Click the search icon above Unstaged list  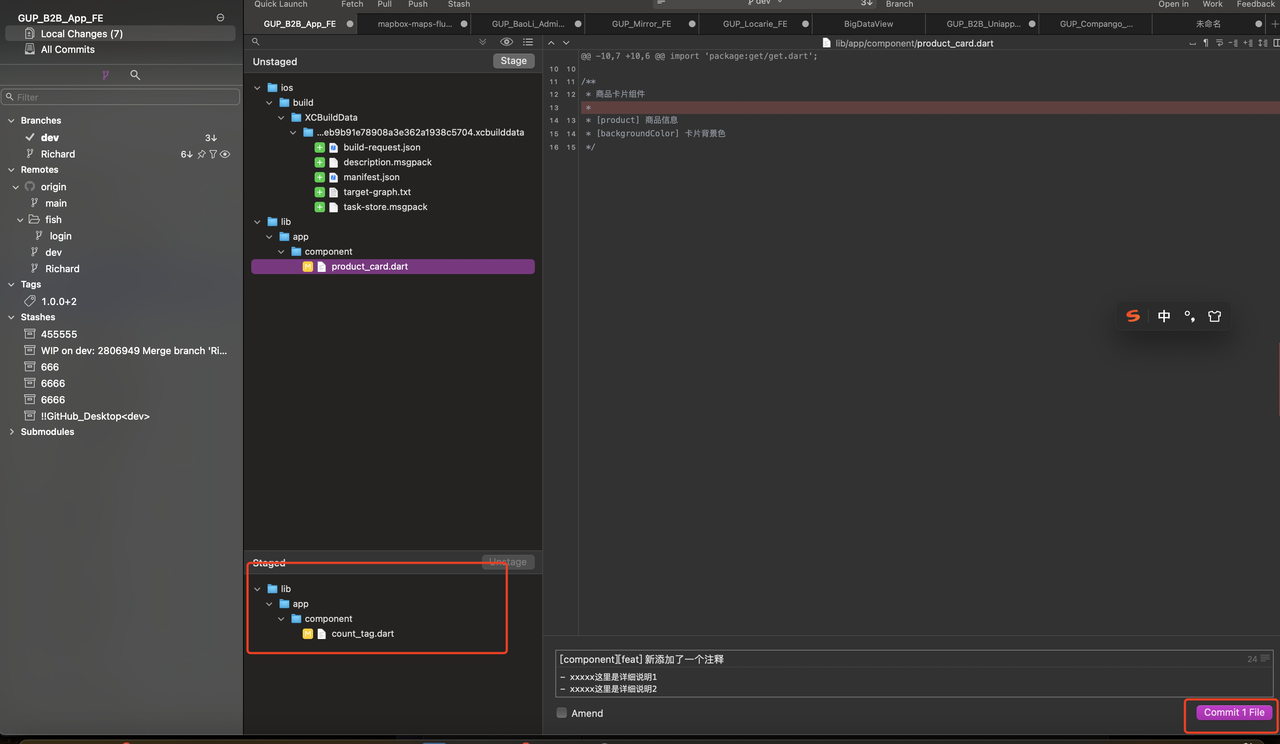256,42
